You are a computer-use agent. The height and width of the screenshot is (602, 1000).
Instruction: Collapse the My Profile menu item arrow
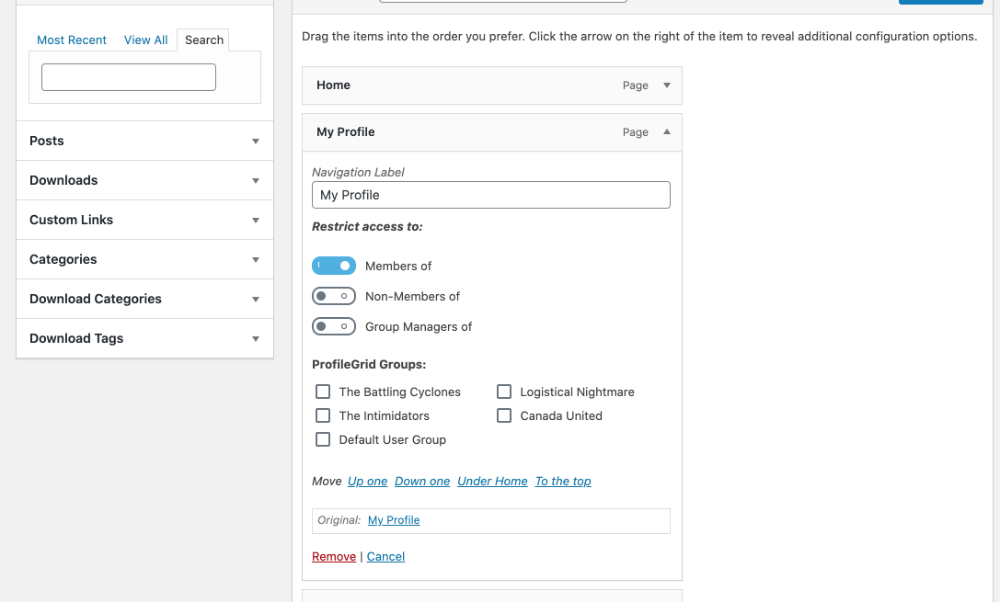667,132
